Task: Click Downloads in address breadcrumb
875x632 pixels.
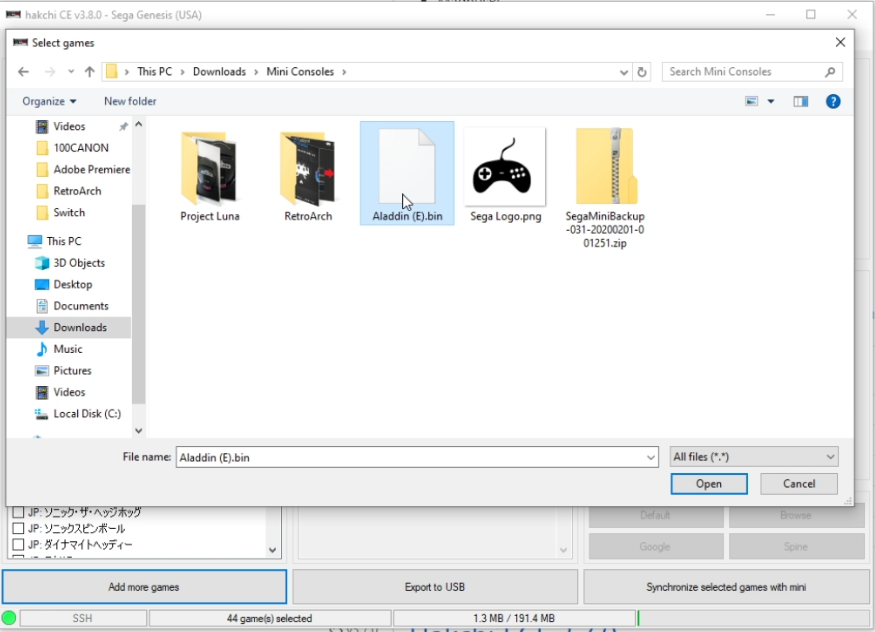Action: pyautogui.click(x=219, y=72)
